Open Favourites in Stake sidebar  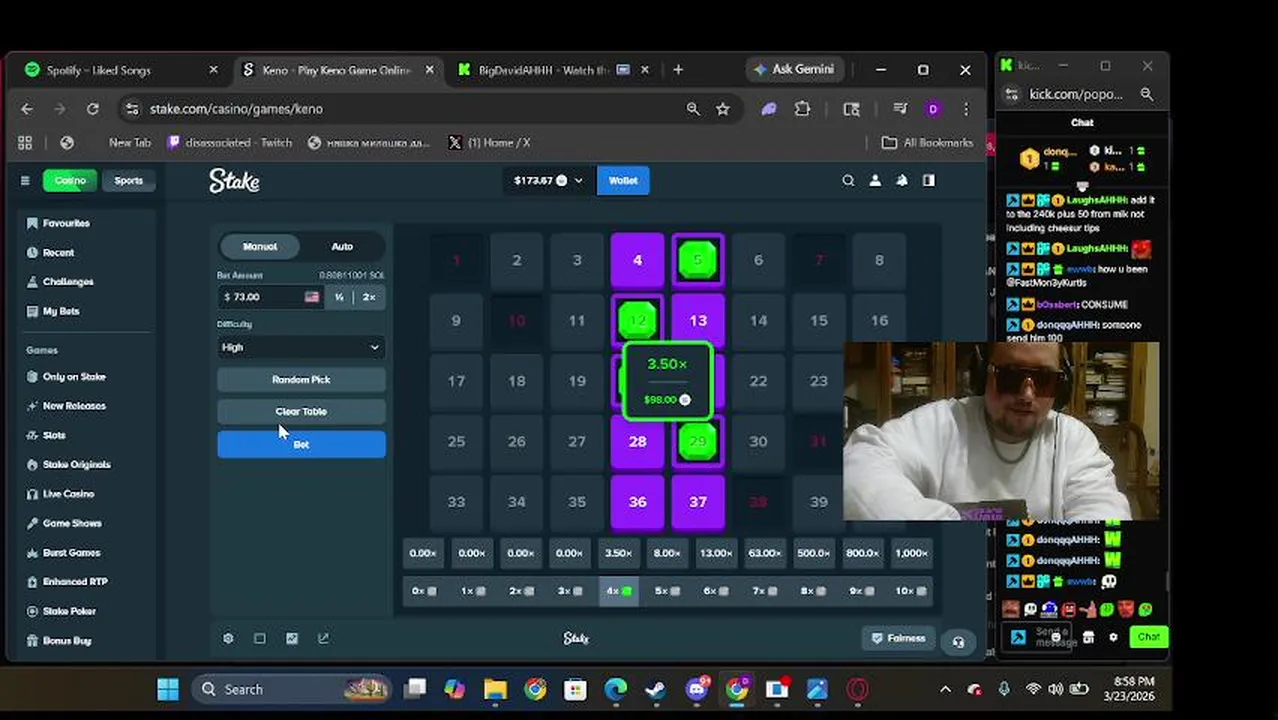[x=66, y=223]
